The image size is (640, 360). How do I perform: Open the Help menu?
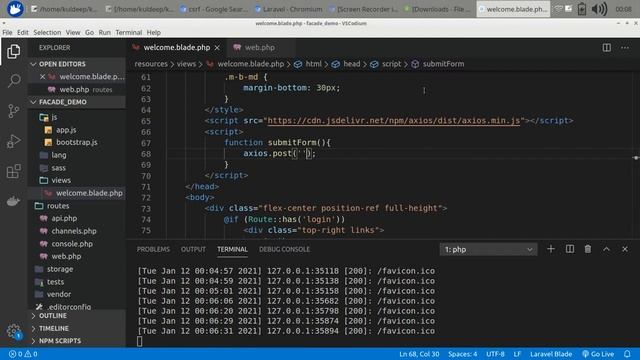pos(153,32)
